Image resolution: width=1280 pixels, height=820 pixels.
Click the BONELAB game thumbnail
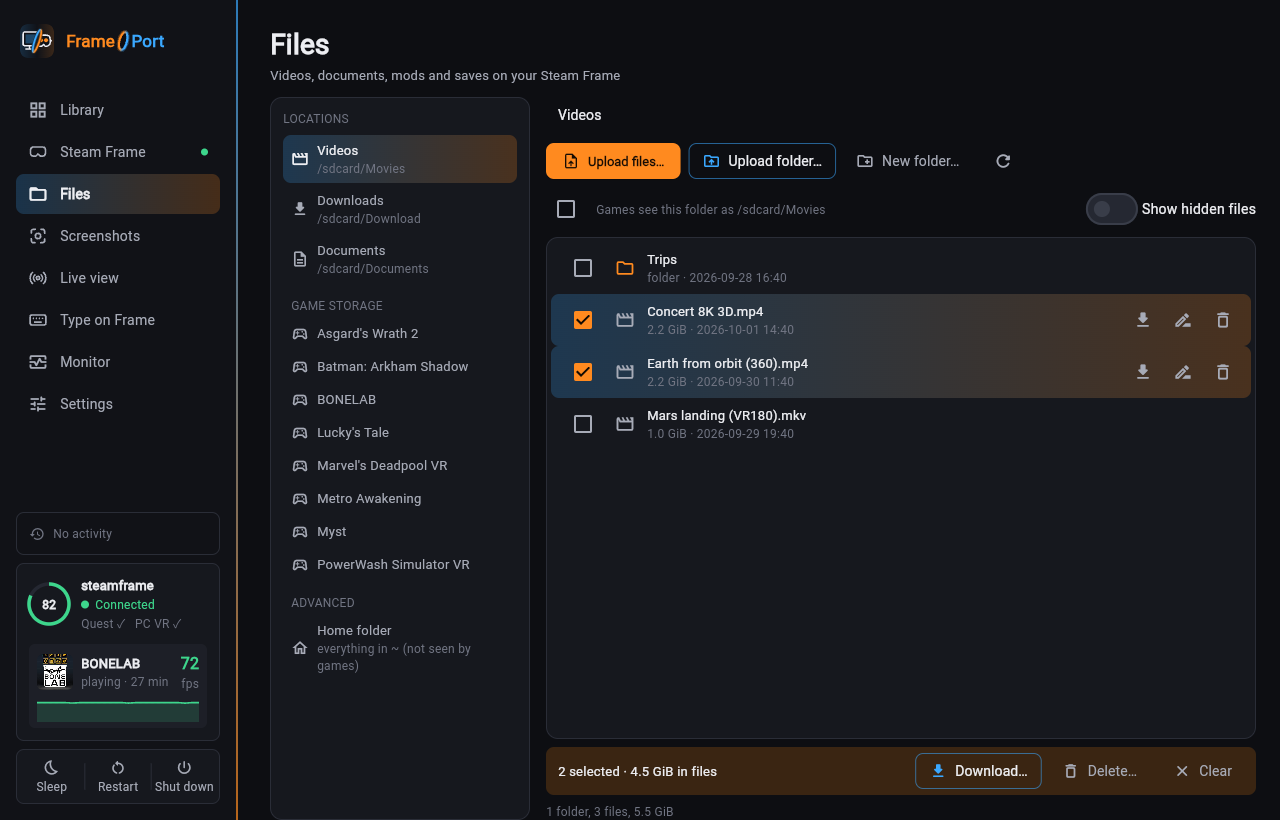[x=55, y=671]
